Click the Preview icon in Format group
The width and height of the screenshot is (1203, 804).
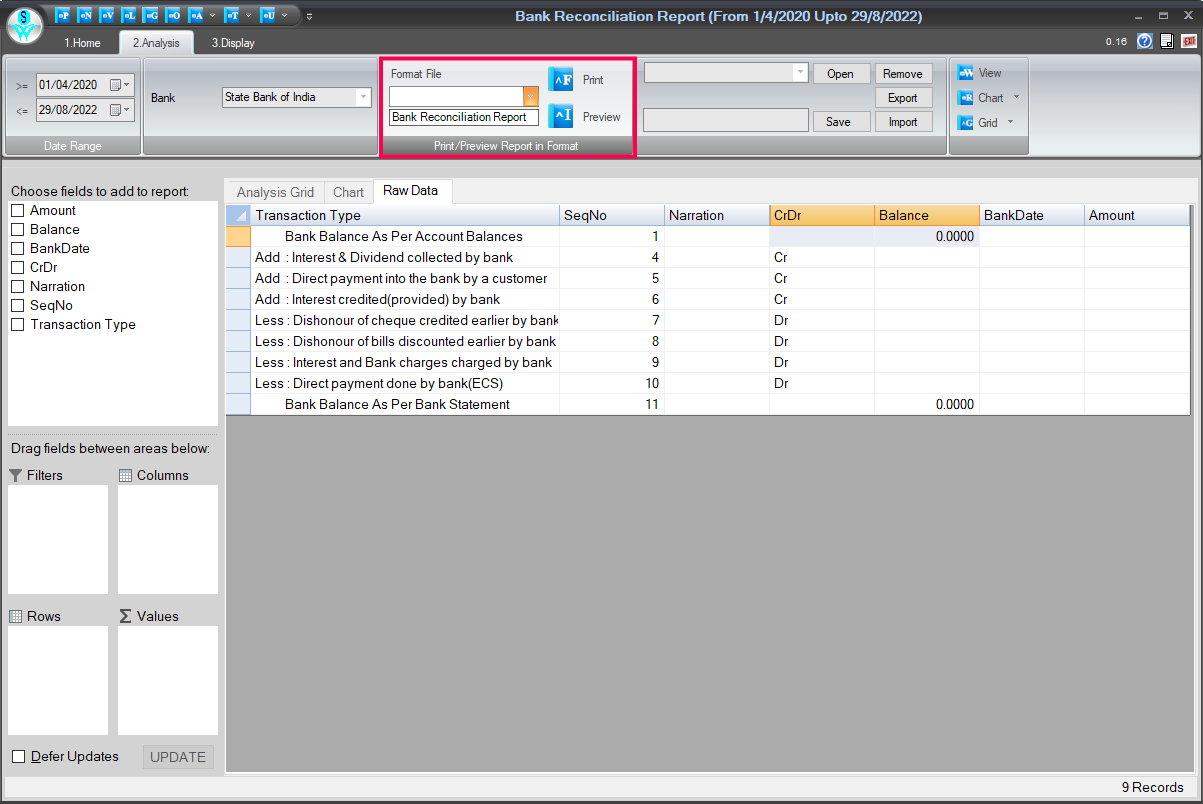(x=561, y=116)
